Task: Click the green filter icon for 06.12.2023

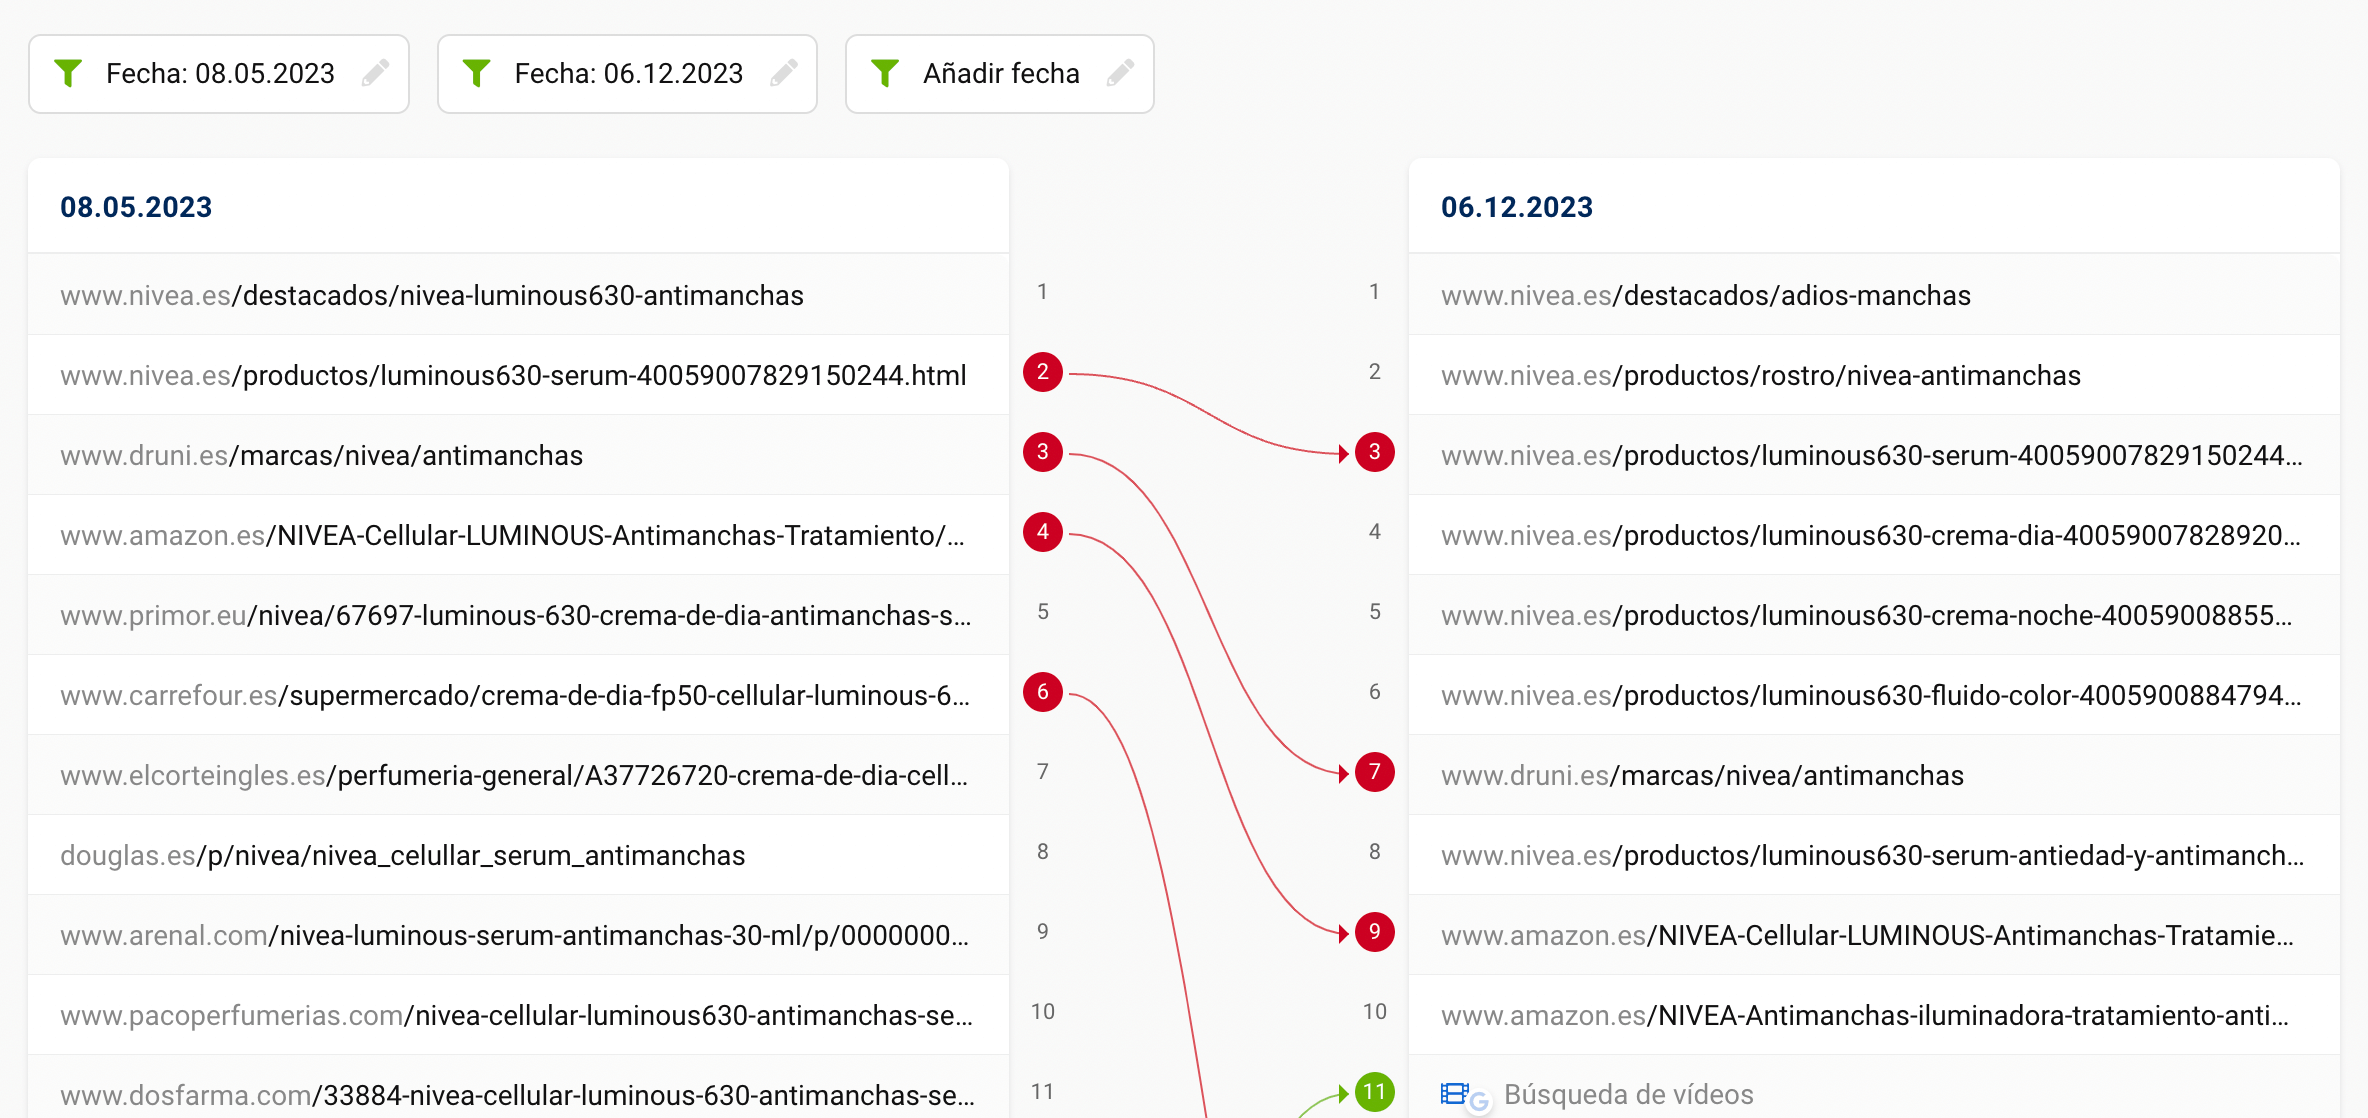Action: click(477, 73)
